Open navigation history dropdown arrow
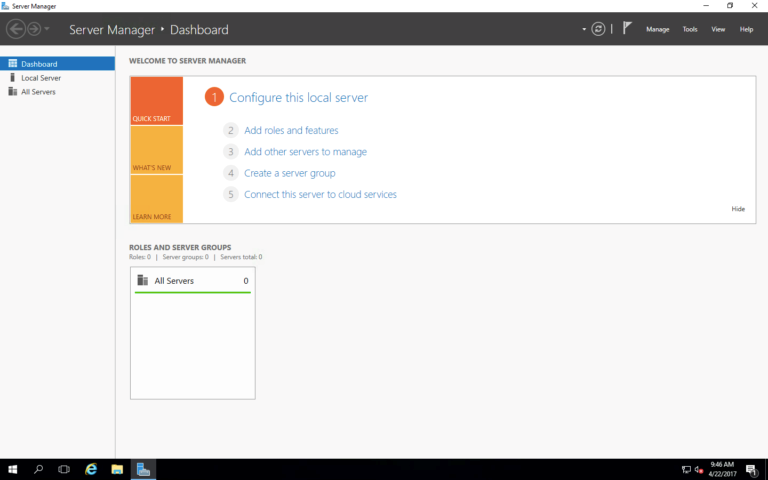Viewport: 768px width, 480px height. click(47, 29)
